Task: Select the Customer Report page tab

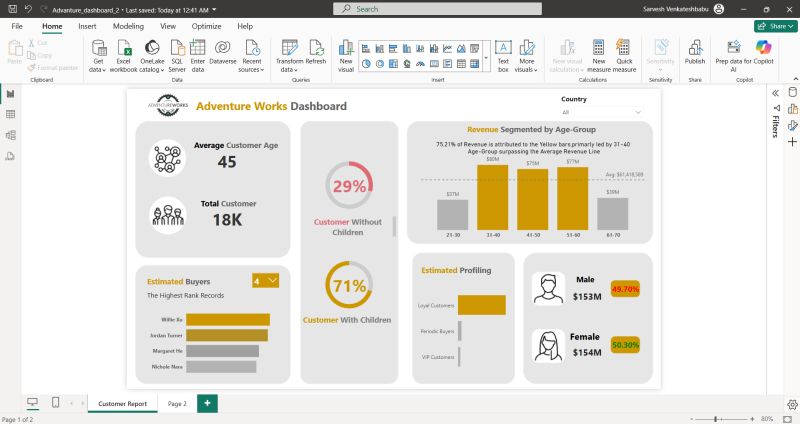Action: pyautogui.click(x=122, y=404)
